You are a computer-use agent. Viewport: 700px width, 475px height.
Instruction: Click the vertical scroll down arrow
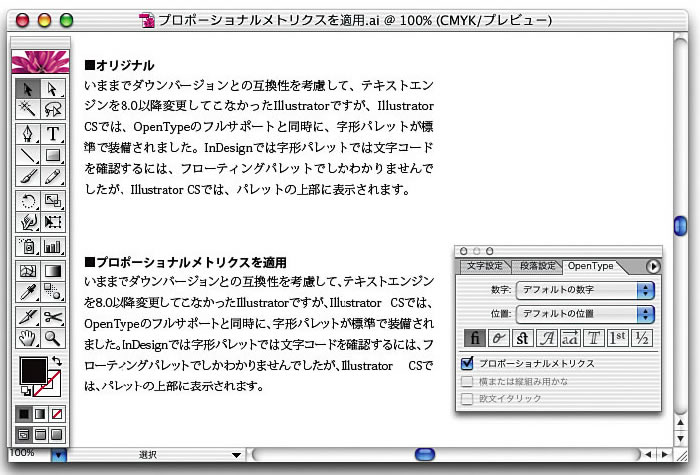click(680, 439)
